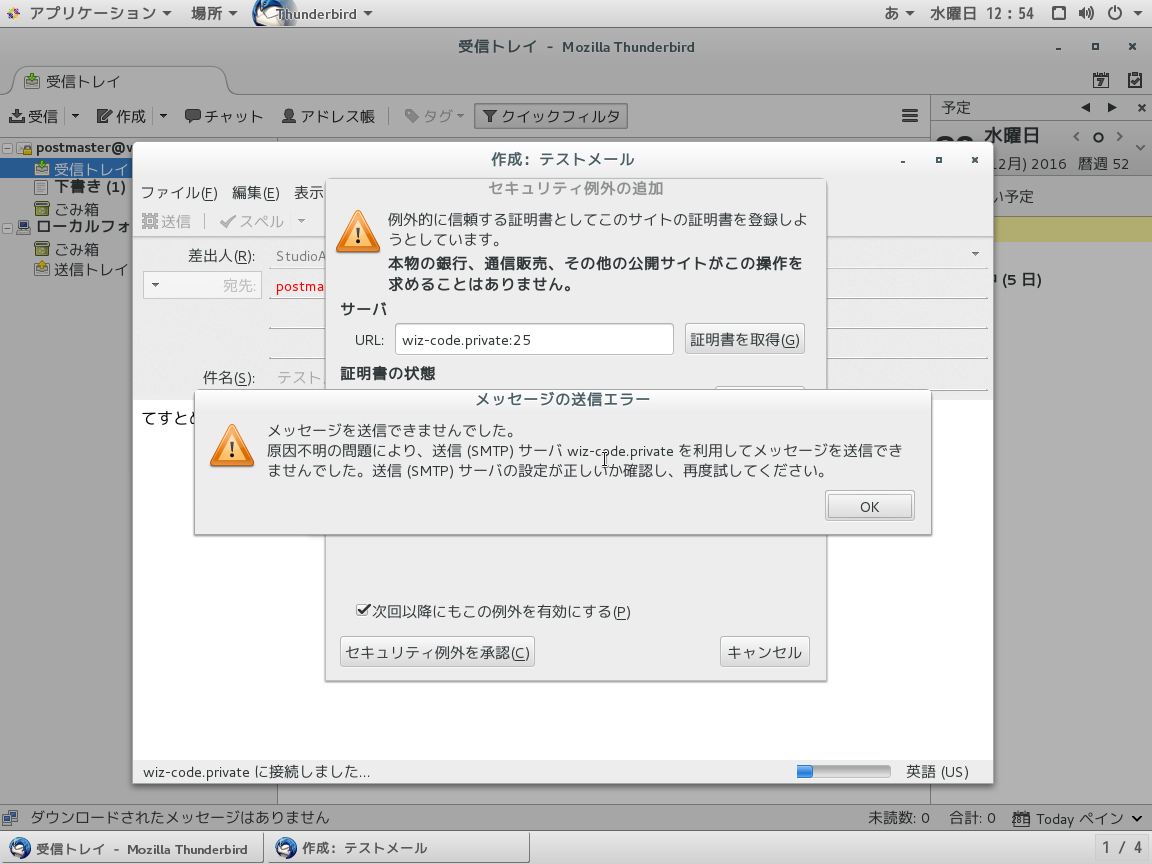Select 送信トレイ folder
The width and height of the screenshot is (1152, 864).
81,270
